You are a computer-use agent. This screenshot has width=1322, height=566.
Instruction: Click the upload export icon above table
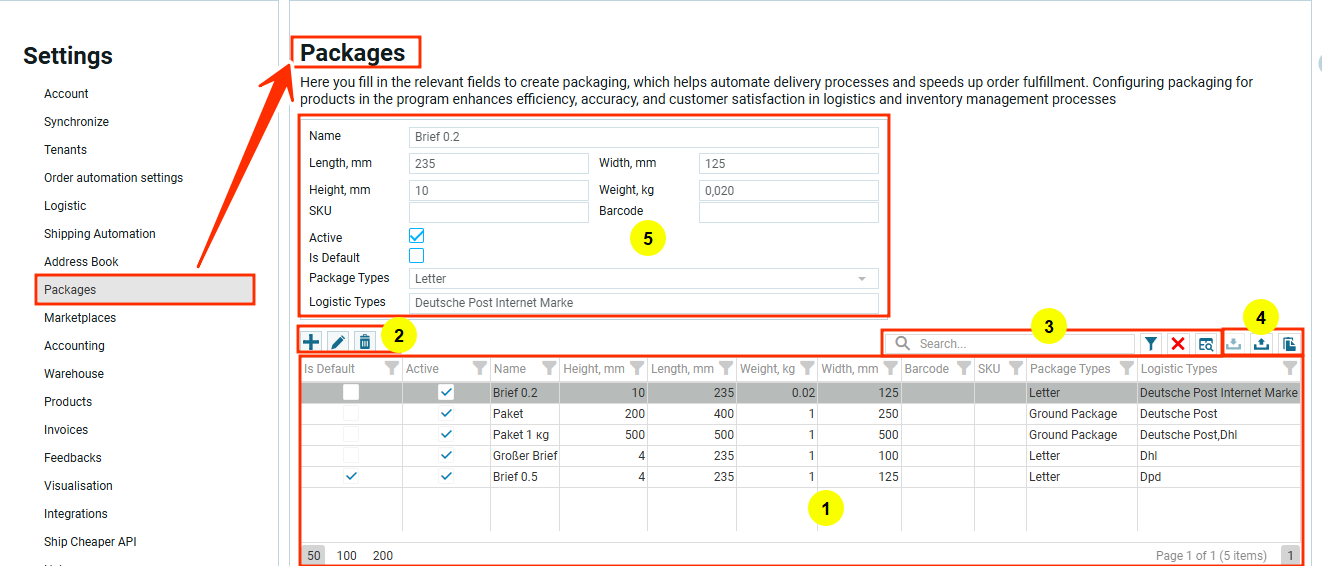(x=1262, y=344)
